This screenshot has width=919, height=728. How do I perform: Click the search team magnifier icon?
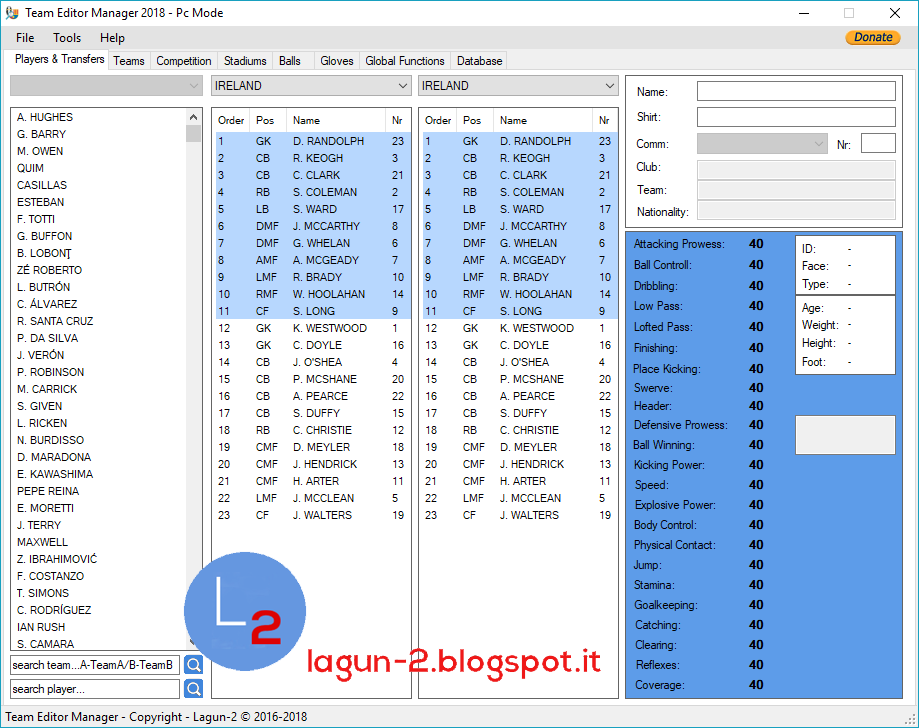click(x=193, y=665)
